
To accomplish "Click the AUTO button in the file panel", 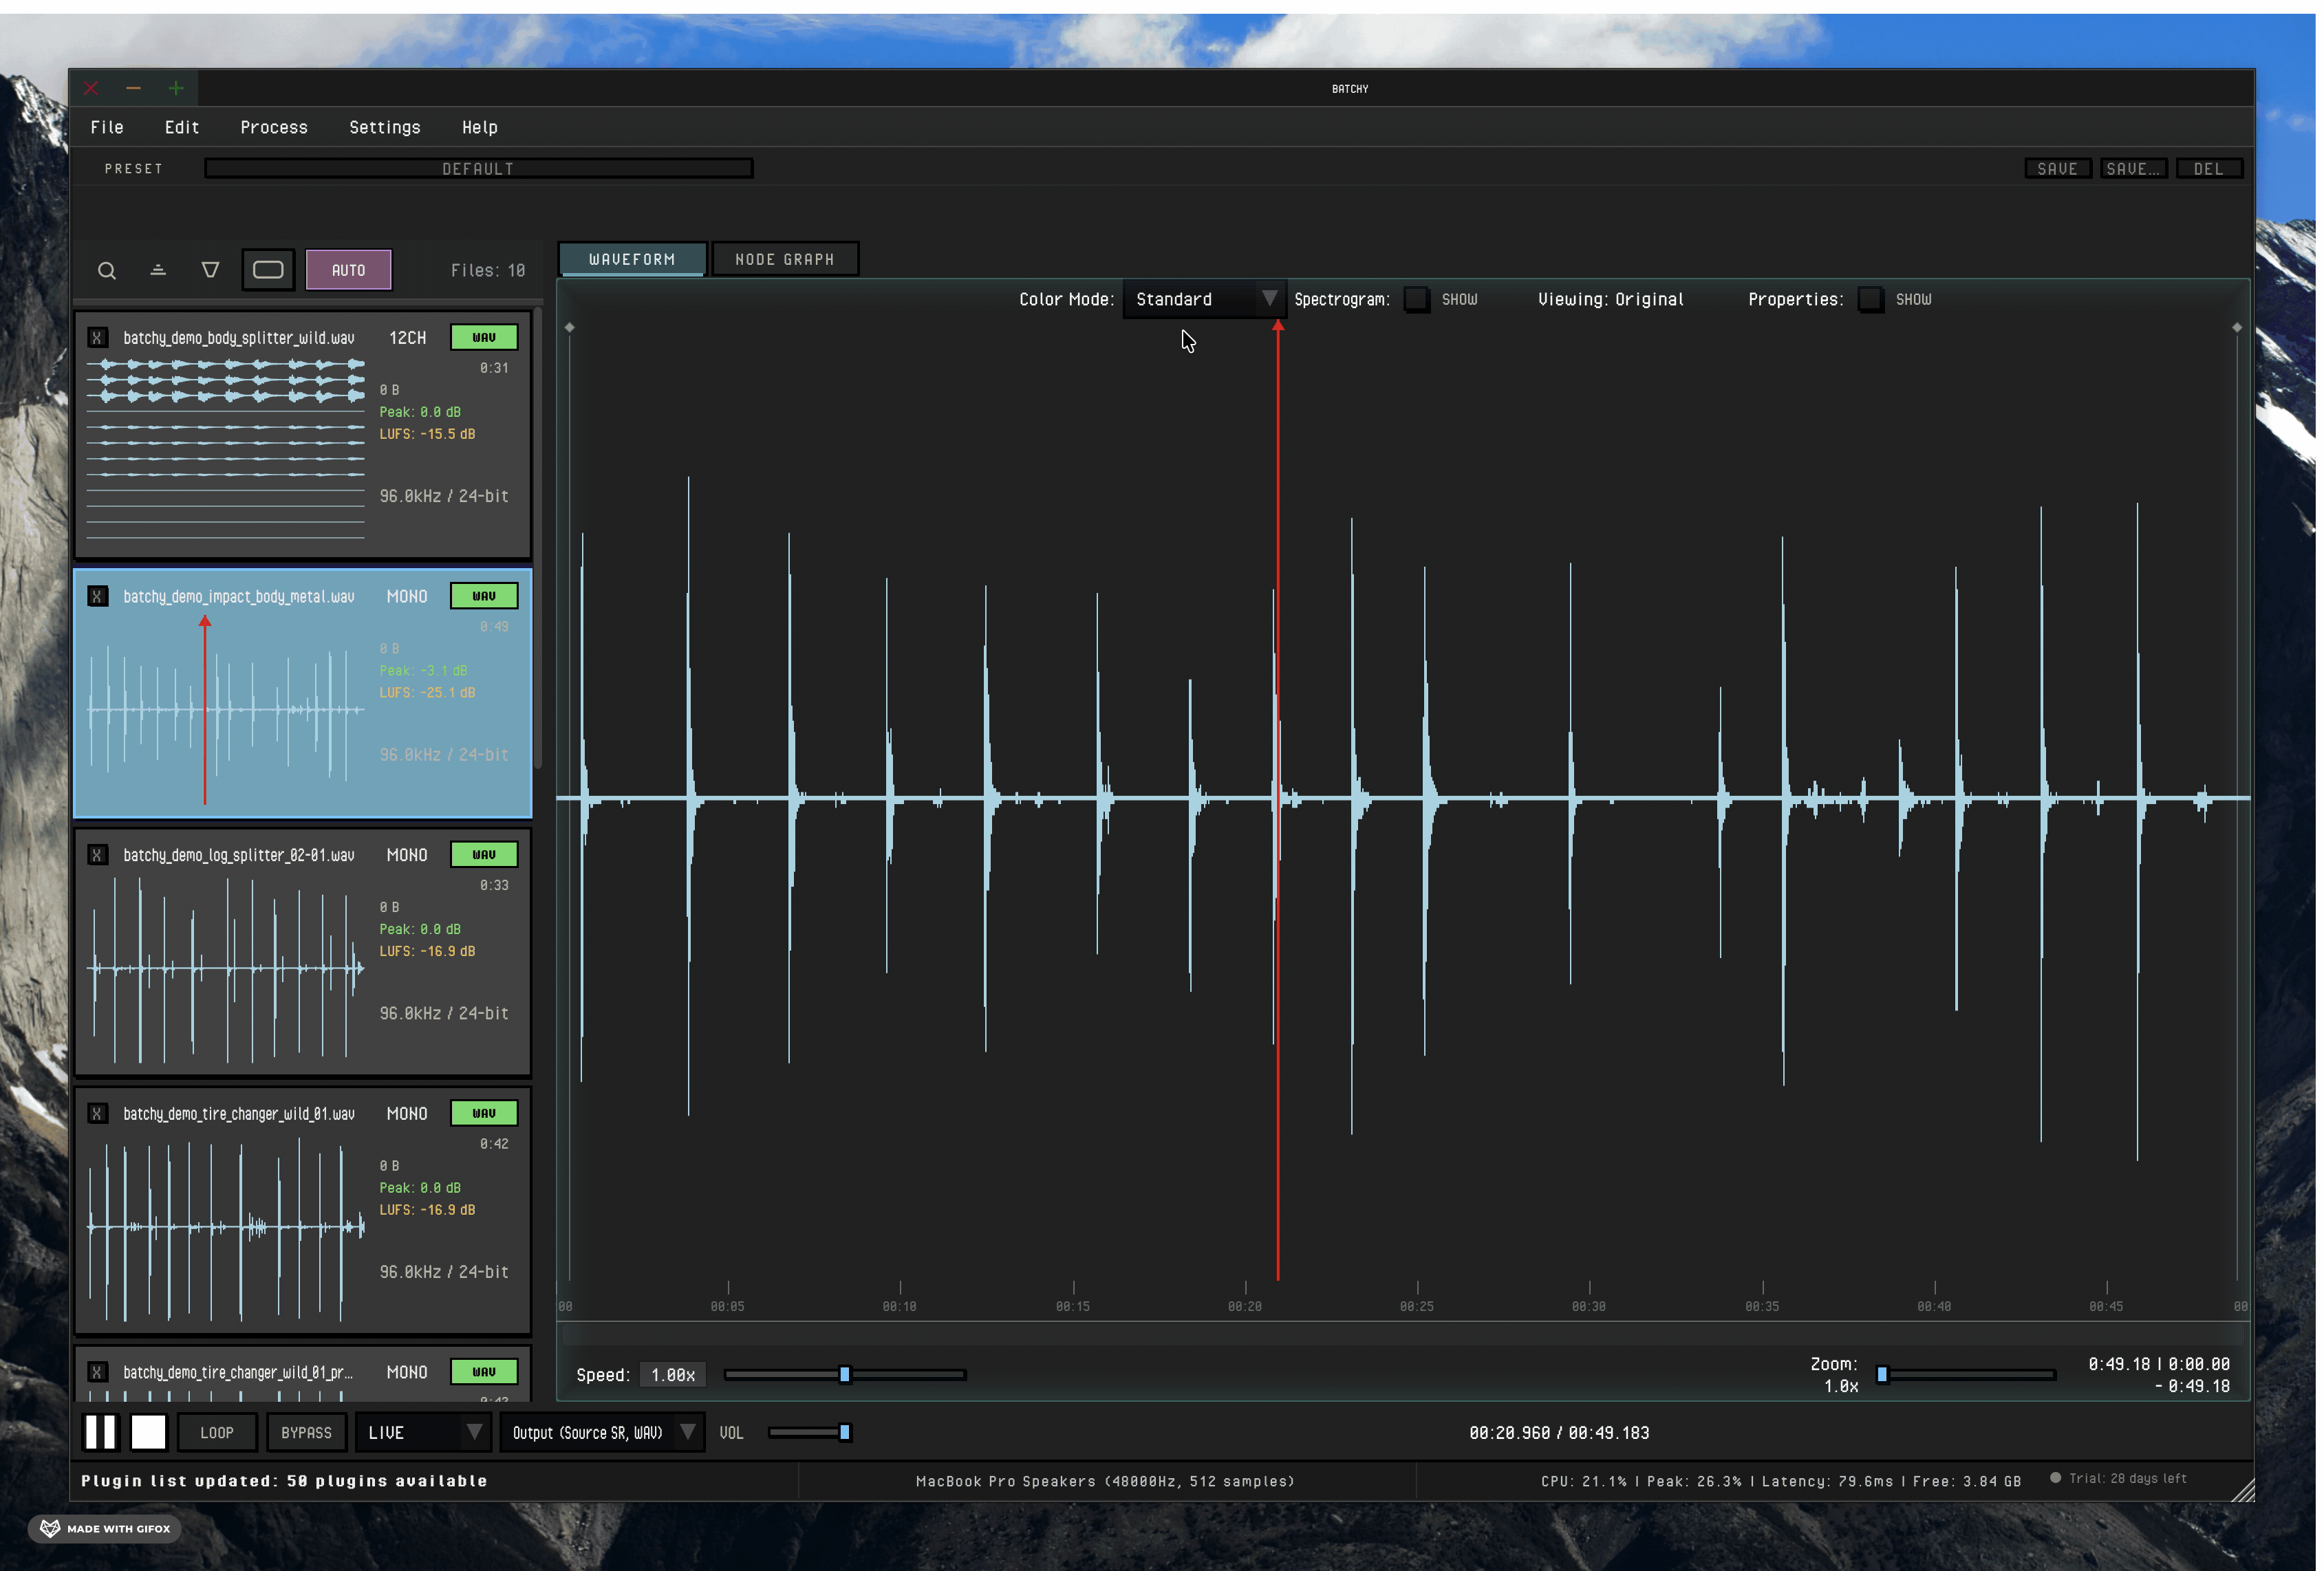I will [x=348, y=269].
